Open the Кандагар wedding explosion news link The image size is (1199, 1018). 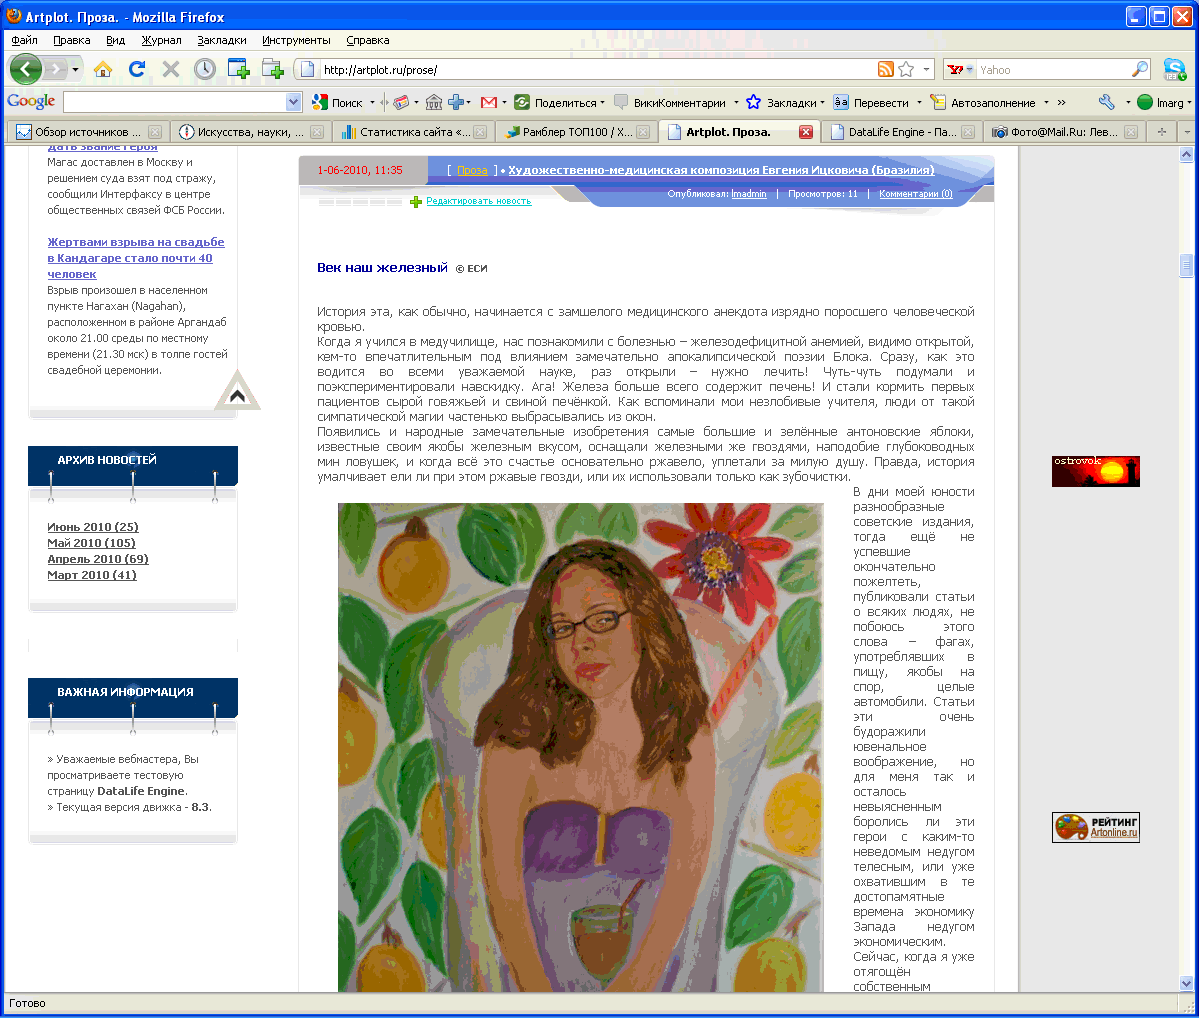click(135, 258)
